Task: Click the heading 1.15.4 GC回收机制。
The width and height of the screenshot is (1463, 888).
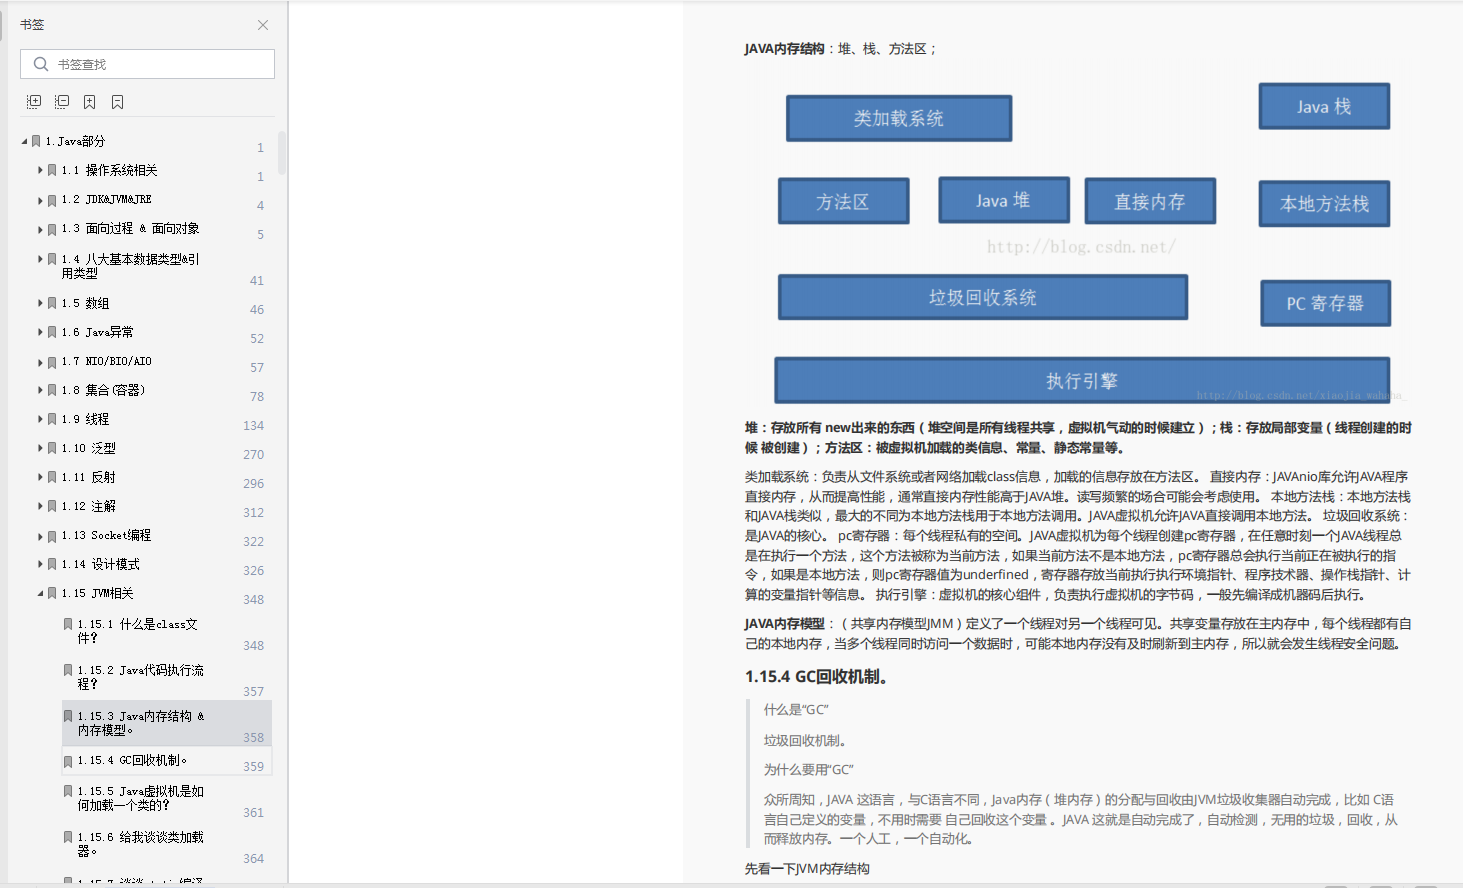Action: pyautogui.click(x=816, y=677)
